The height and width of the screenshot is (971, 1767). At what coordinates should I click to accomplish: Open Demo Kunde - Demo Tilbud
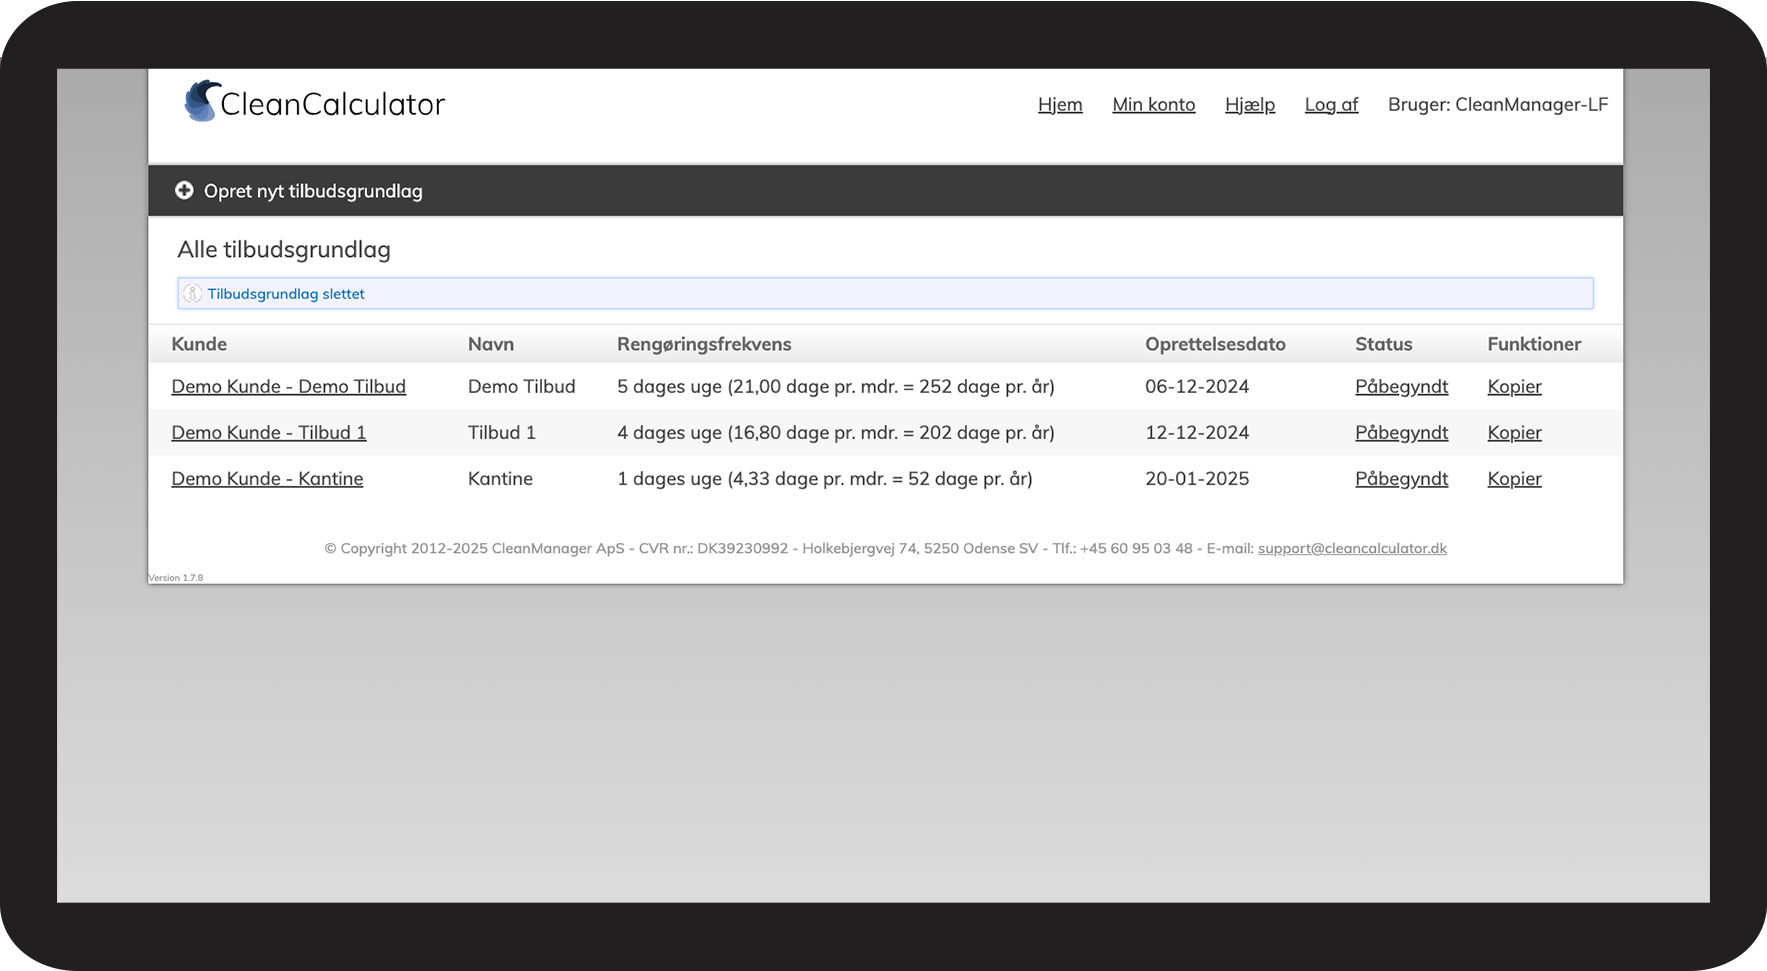[288, 387]
